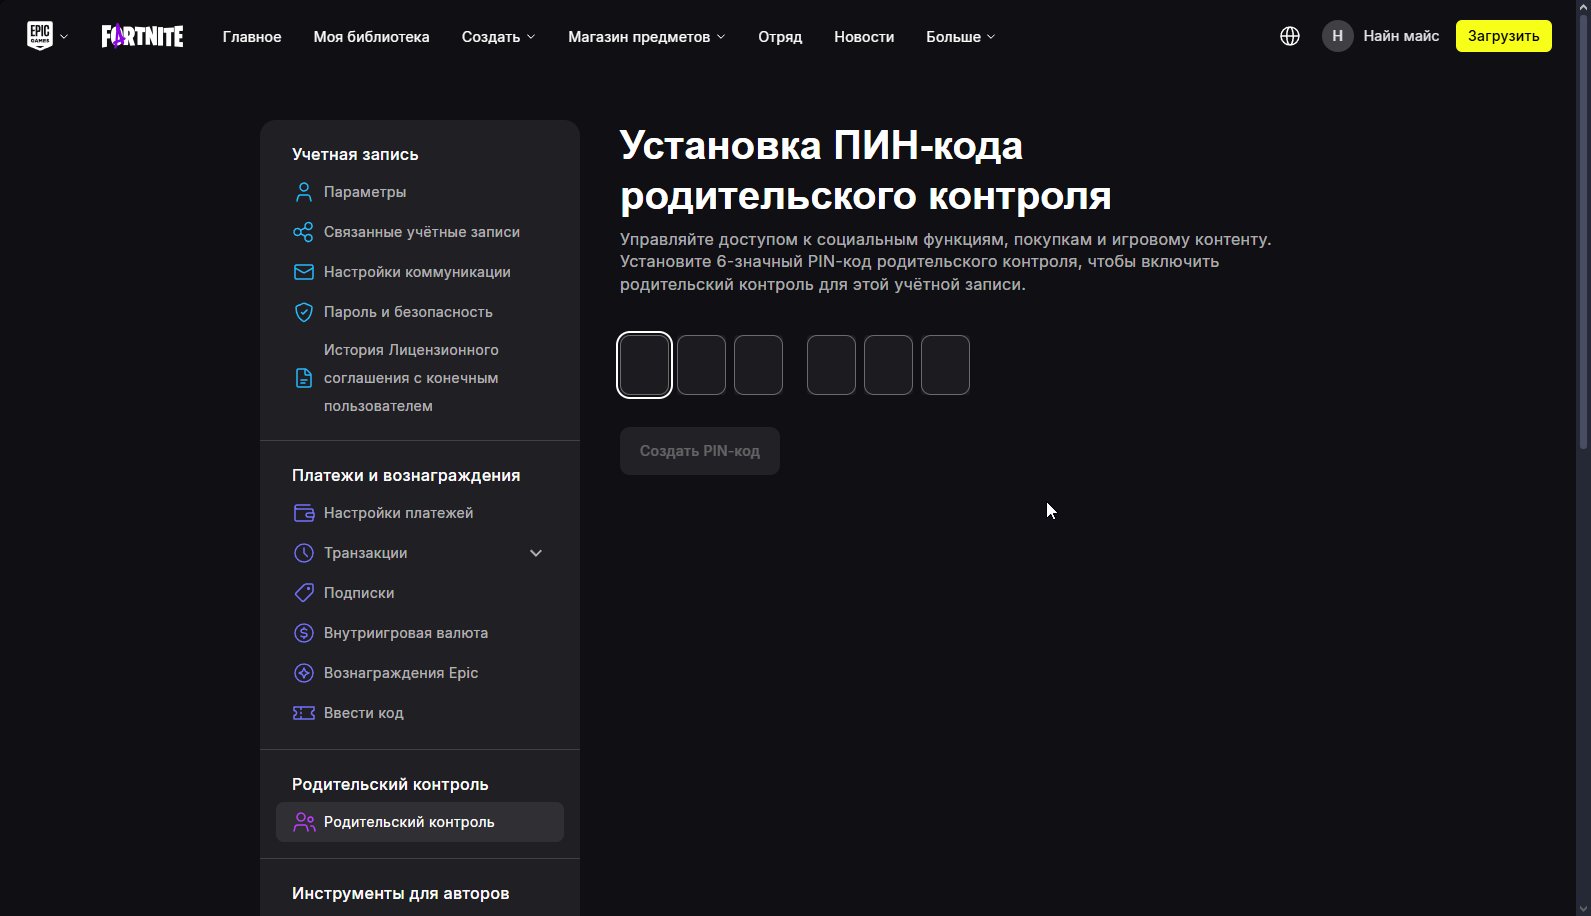This screenshot has width=1591, height=916.
Task: Focus the first PIN digit field
Action: [644, 365]
